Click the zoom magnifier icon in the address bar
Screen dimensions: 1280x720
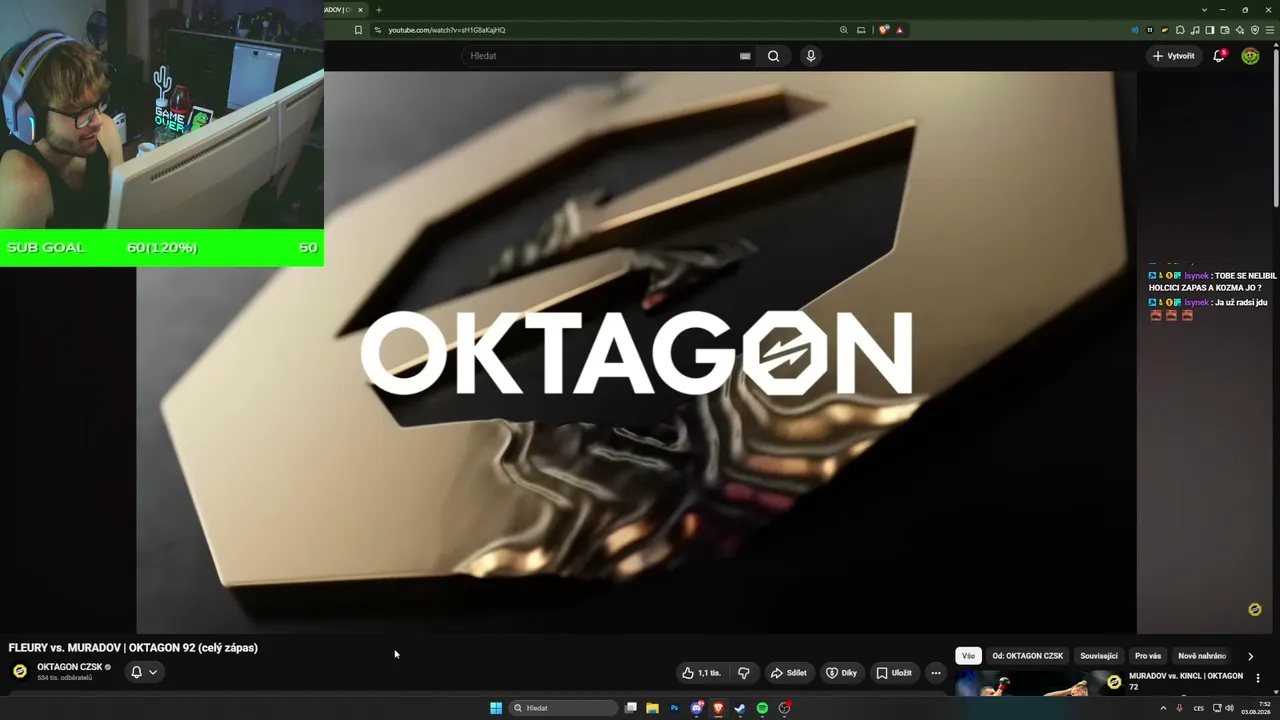coord(844,30)
